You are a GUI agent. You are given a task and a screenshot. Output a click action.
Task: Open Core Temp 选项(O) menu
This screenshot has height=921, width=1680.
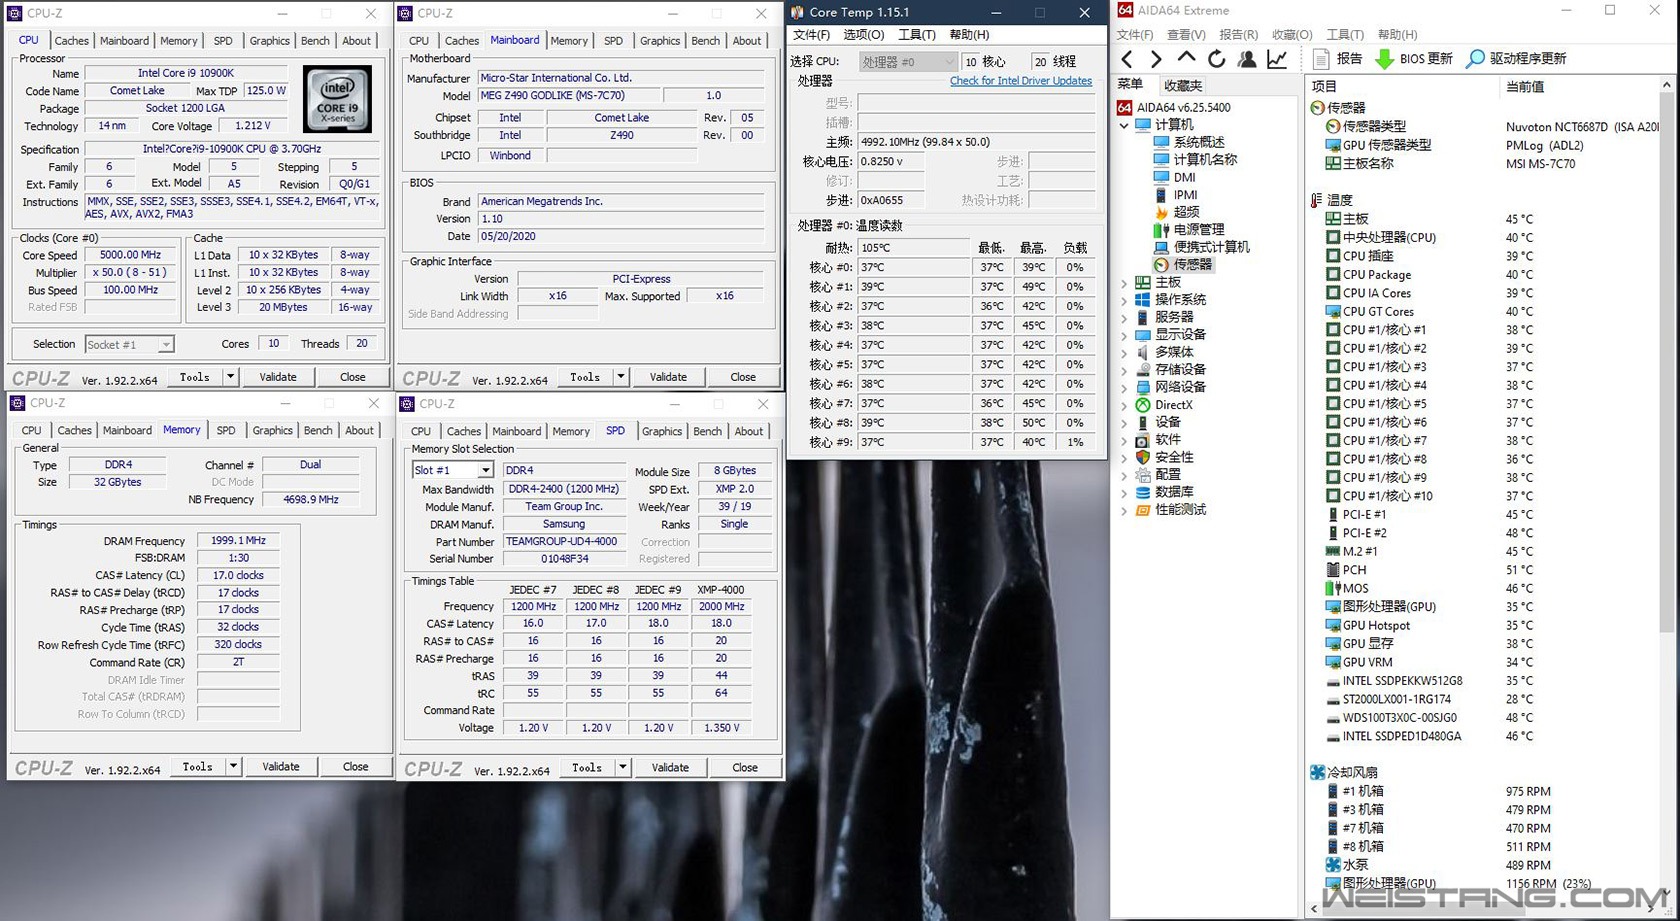click(863, 35)
